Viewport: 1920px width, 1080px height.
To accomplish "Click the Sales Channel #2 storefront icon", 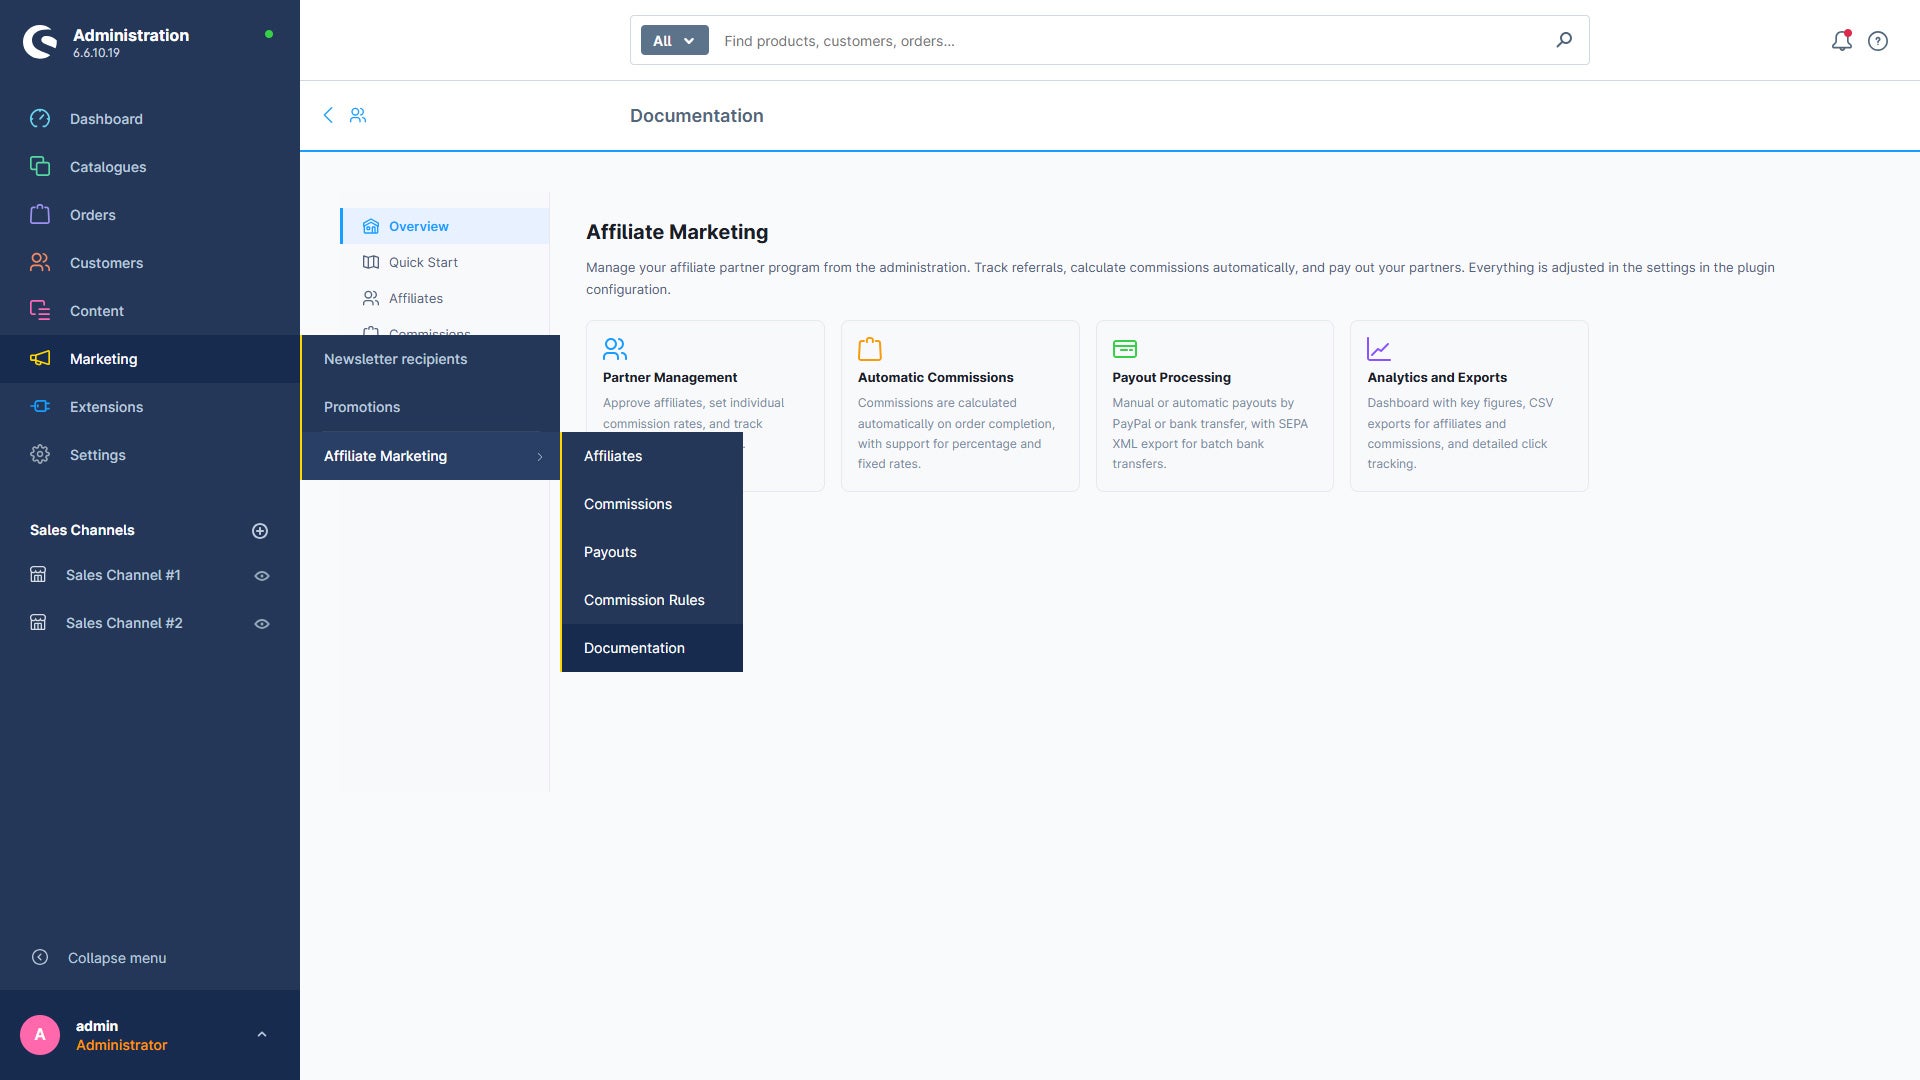I will click(x=38, y=623).
